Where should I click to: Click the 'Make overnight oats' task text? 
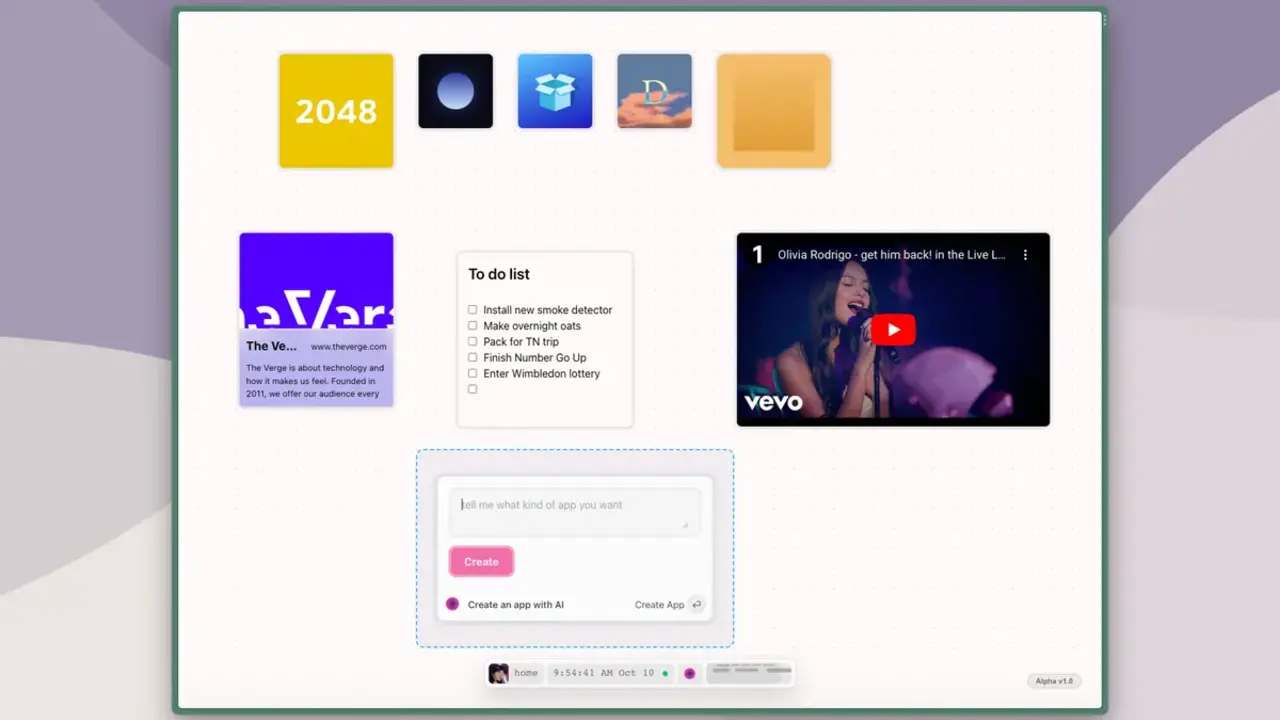pyautogui.click(x=532, y=326)
